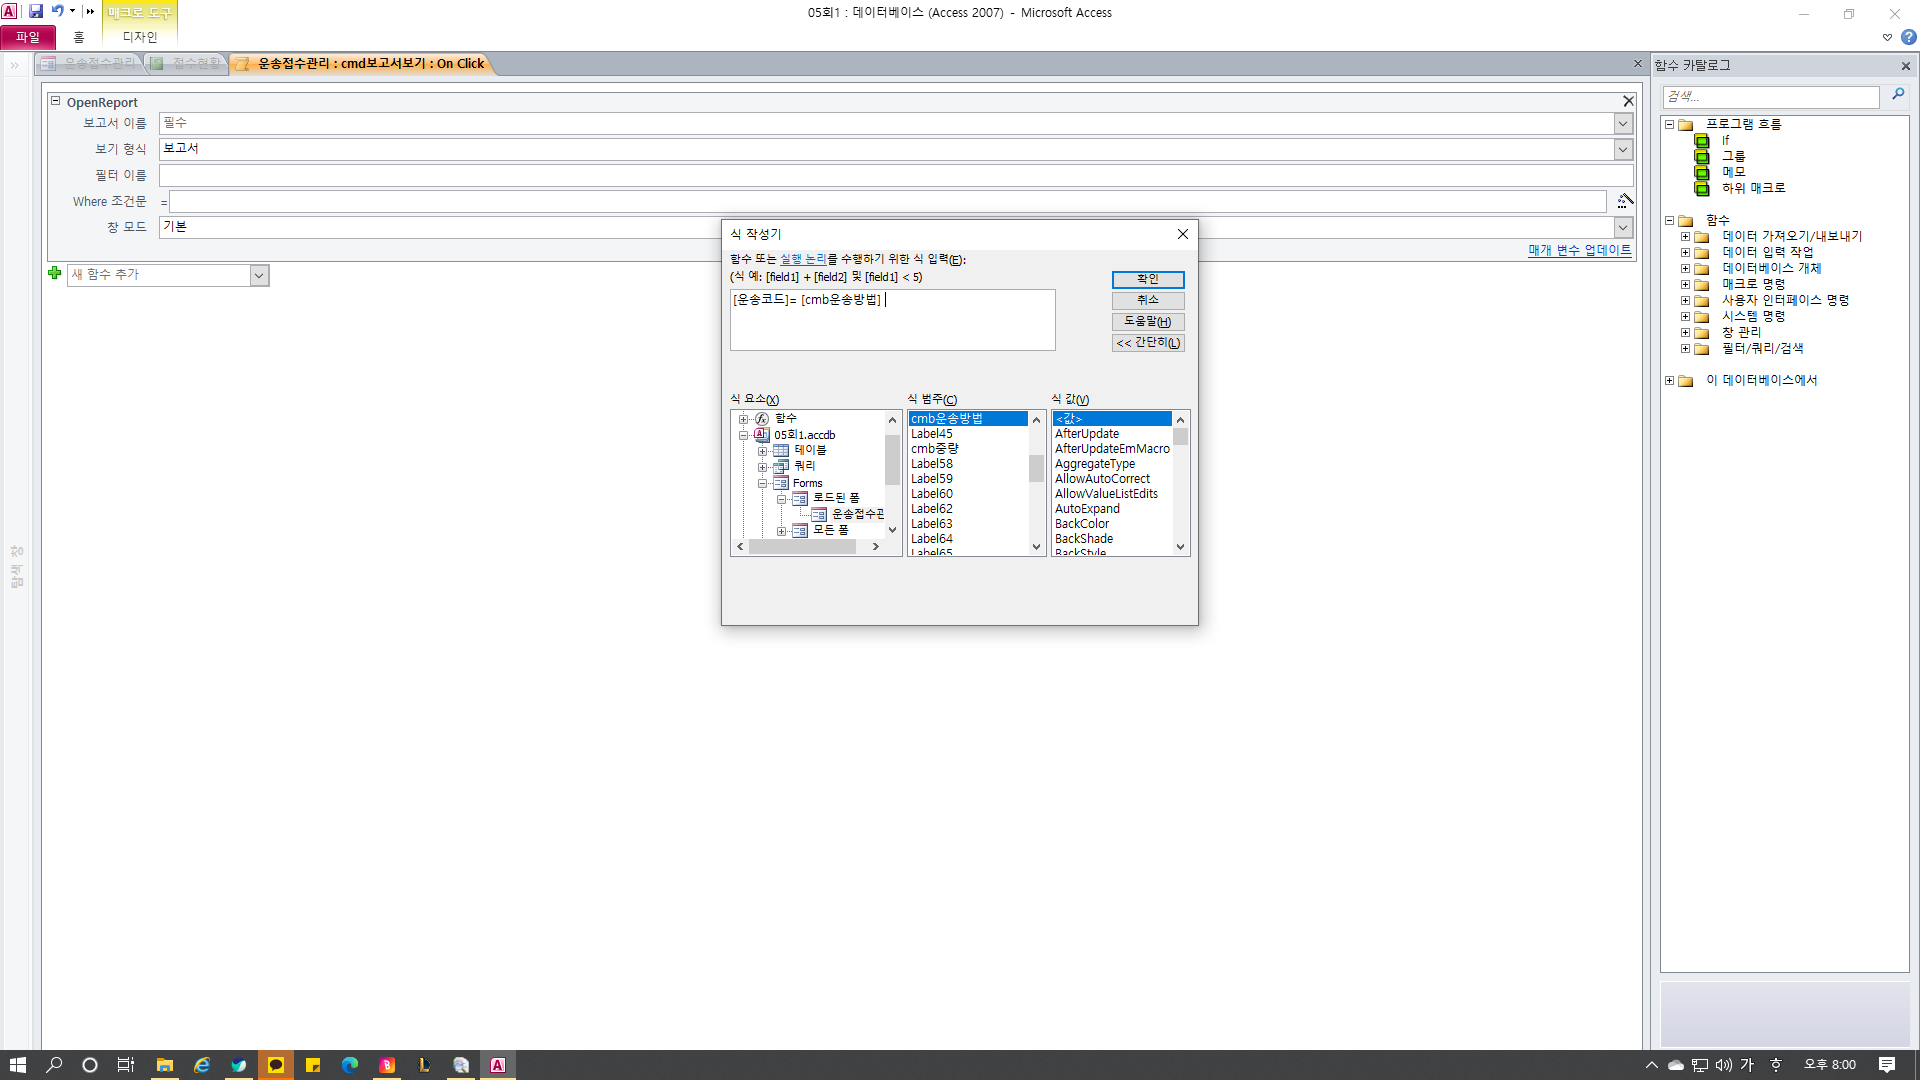Open File Explorer from the taskbar

point(165,1065)
